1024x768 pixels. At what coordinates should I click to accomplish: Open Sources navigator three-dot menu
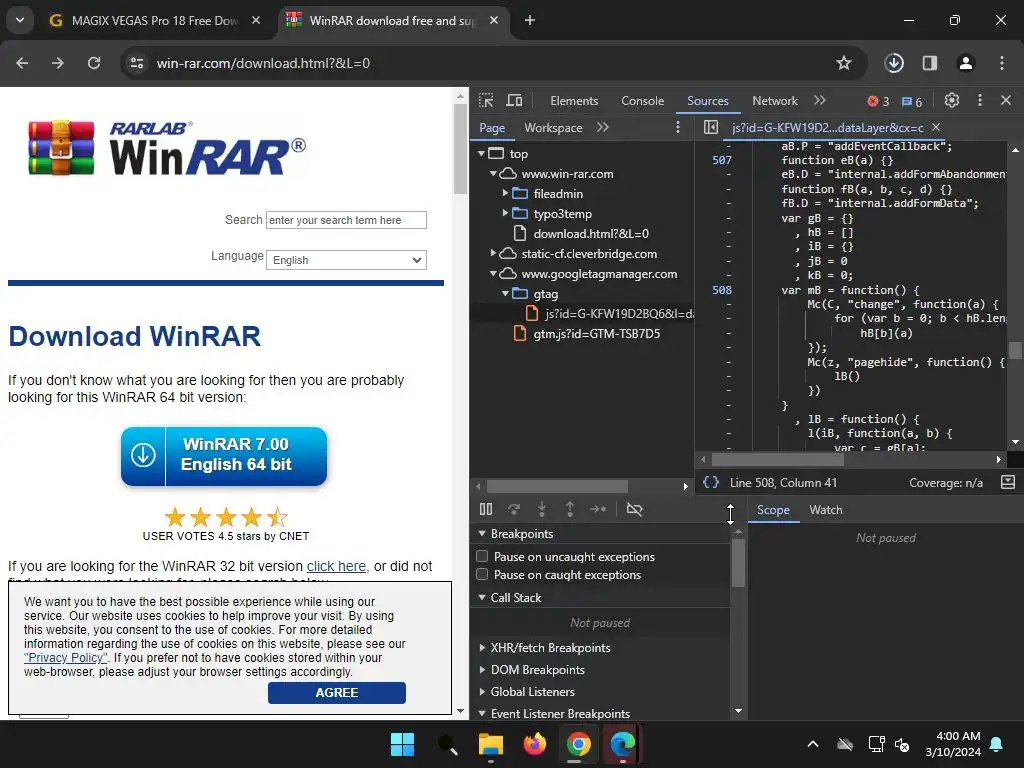click(x=678, y=127)
